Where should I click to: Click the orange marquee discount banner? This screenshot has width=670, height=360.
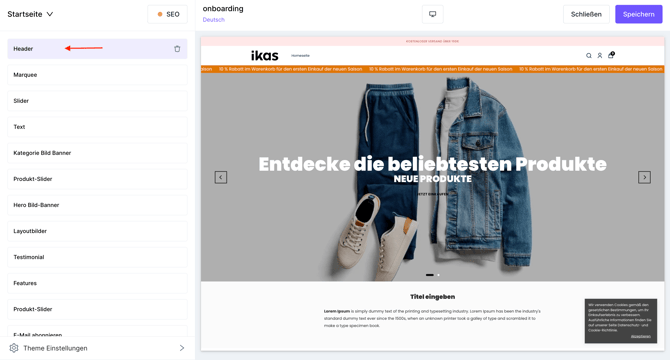pos(432,69)
